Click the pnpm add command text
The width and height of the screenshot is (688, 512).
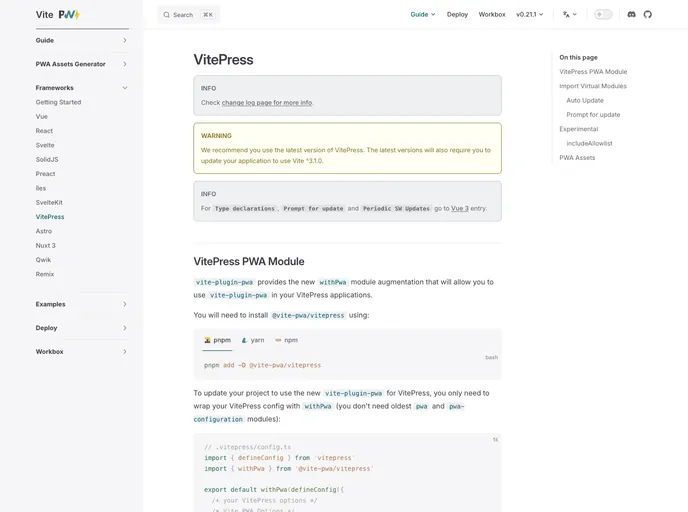pyautogui.click(x=262, y=365)
